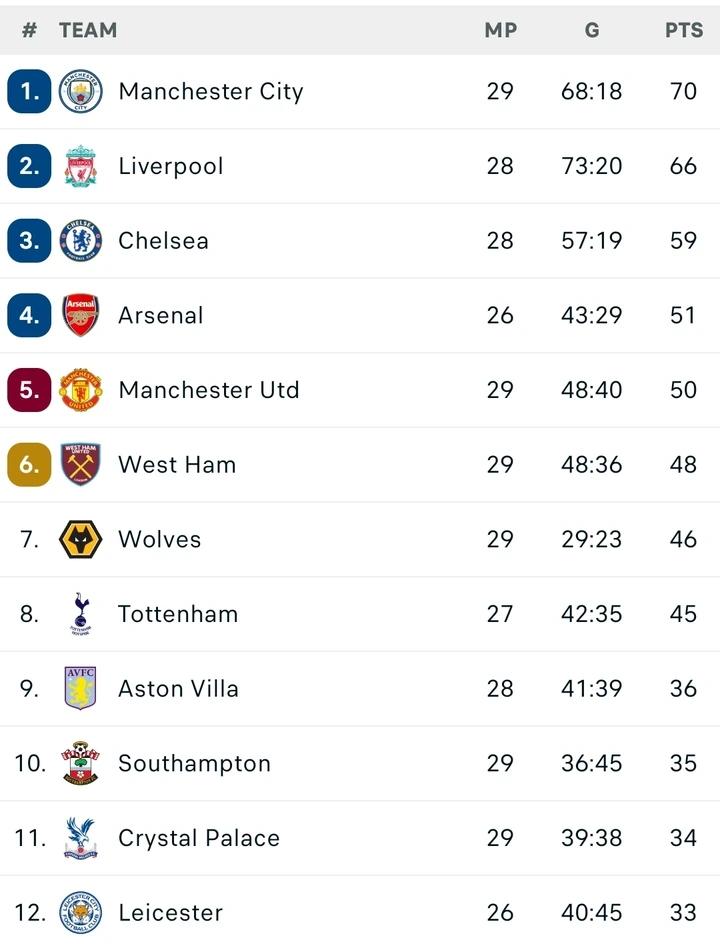Click the Manchester Utd club crest
The image size is (720, 948).
(x=80, y=390)
